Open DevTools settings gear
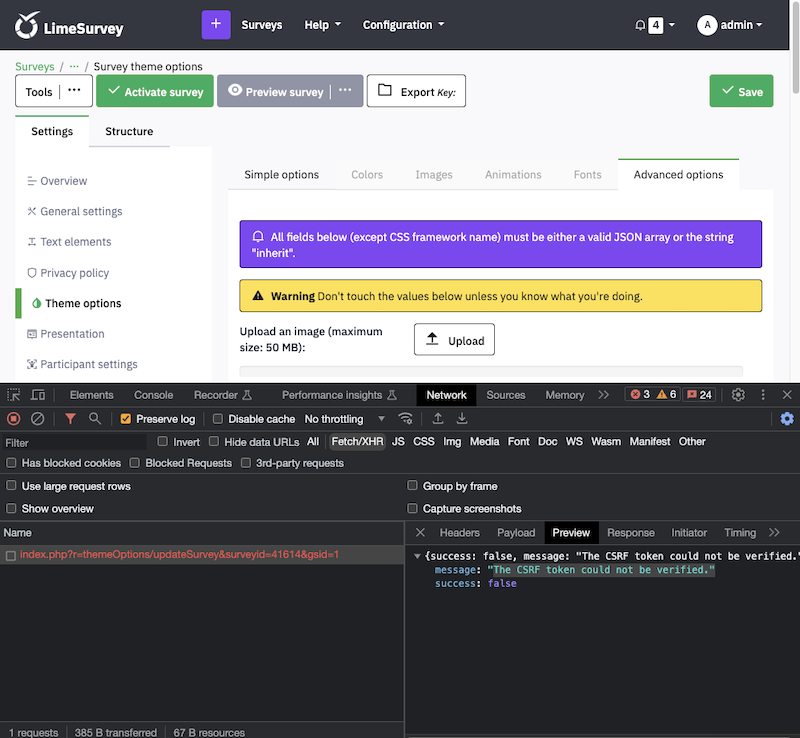The image size is (800, 738). coord(738,395)
